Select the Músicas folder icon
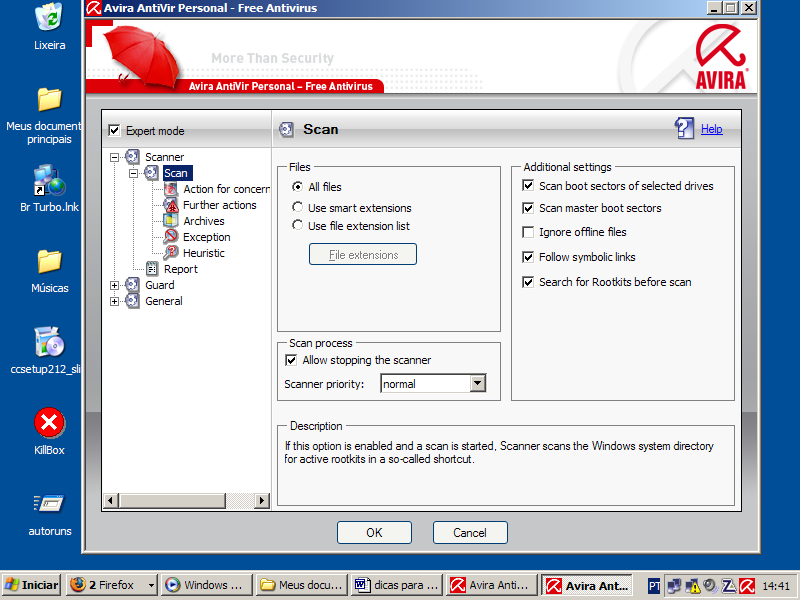Screen dimensions: 800x600 49,261
